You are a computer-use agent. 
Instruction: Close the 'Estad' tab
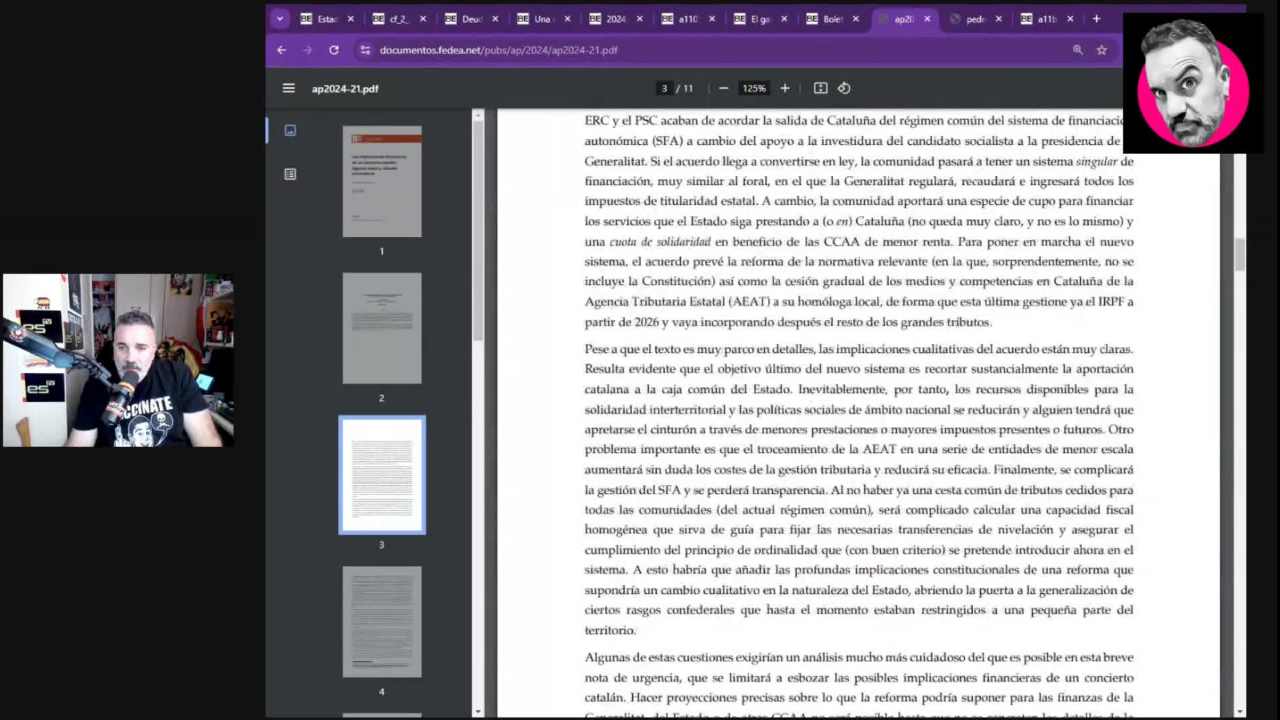(351, 19)
